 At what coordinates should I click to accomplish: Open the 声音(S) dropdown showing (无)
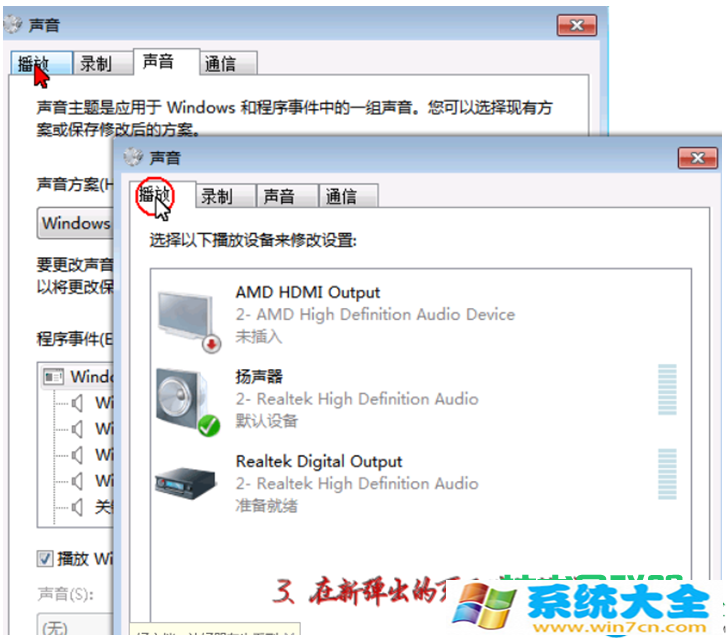(75, 625)
